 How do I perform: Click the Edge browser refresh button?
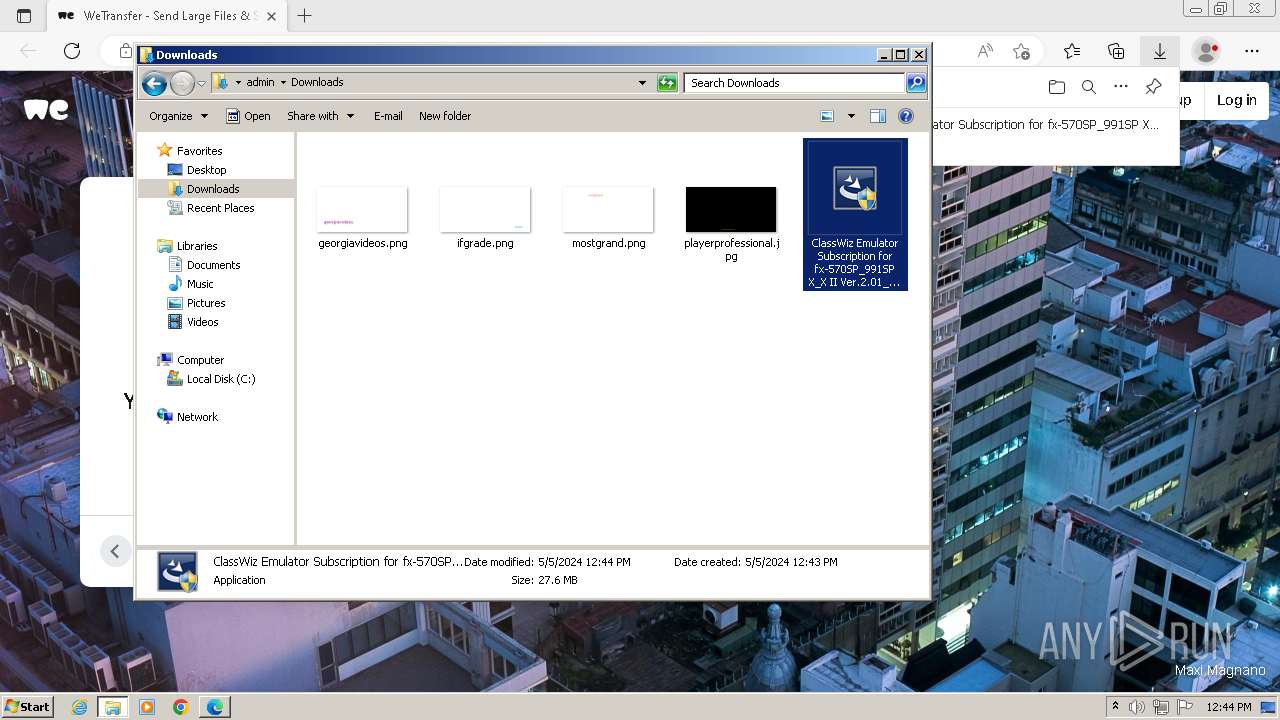coord(72,51)
